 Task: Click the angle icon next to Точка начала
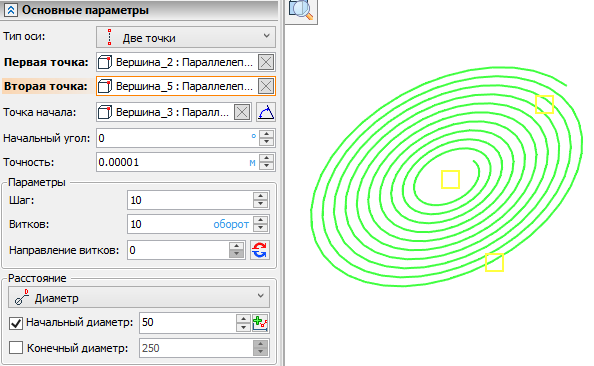[x=266, y=112]
